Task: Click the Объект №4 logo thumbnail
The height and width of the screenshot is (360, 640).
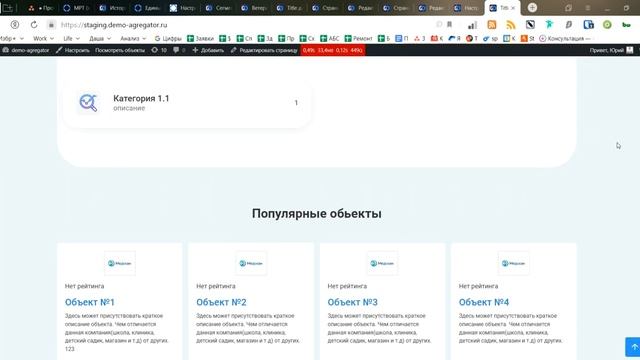Action: pos(513,263)
